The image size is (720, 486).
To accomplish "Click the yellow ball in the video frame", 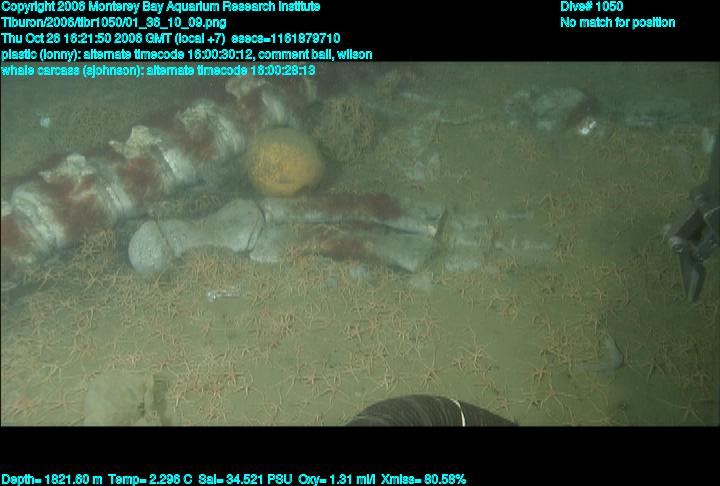I will [x=284, y=161].
